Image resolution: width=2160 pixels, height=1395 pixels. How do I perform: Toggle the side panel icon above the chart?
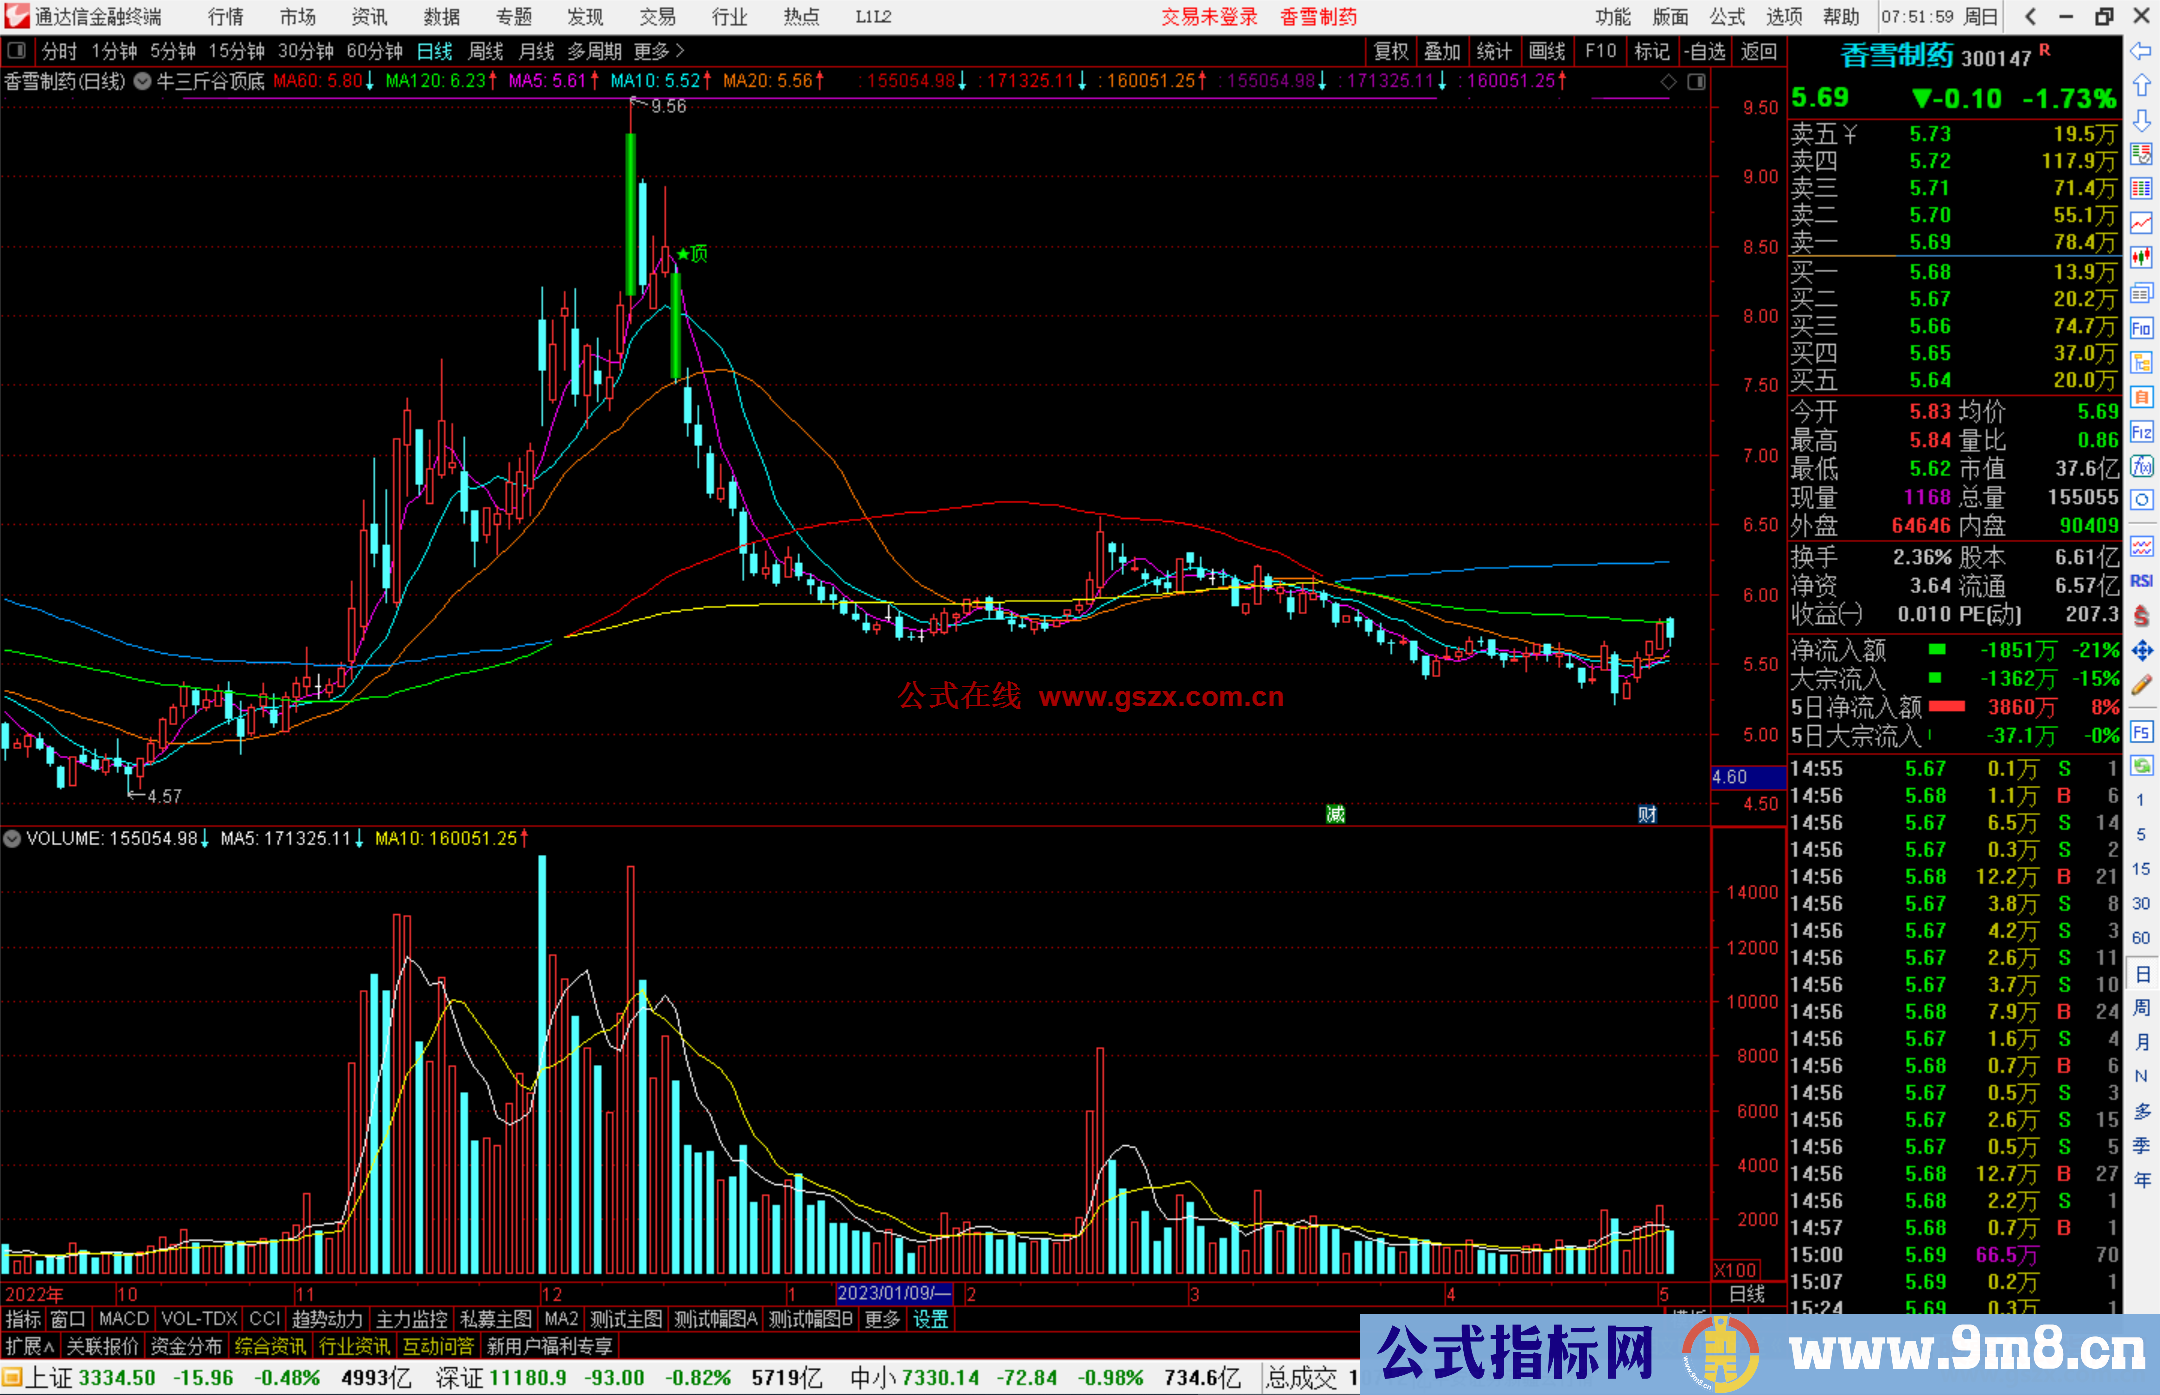coord(1696,82)
